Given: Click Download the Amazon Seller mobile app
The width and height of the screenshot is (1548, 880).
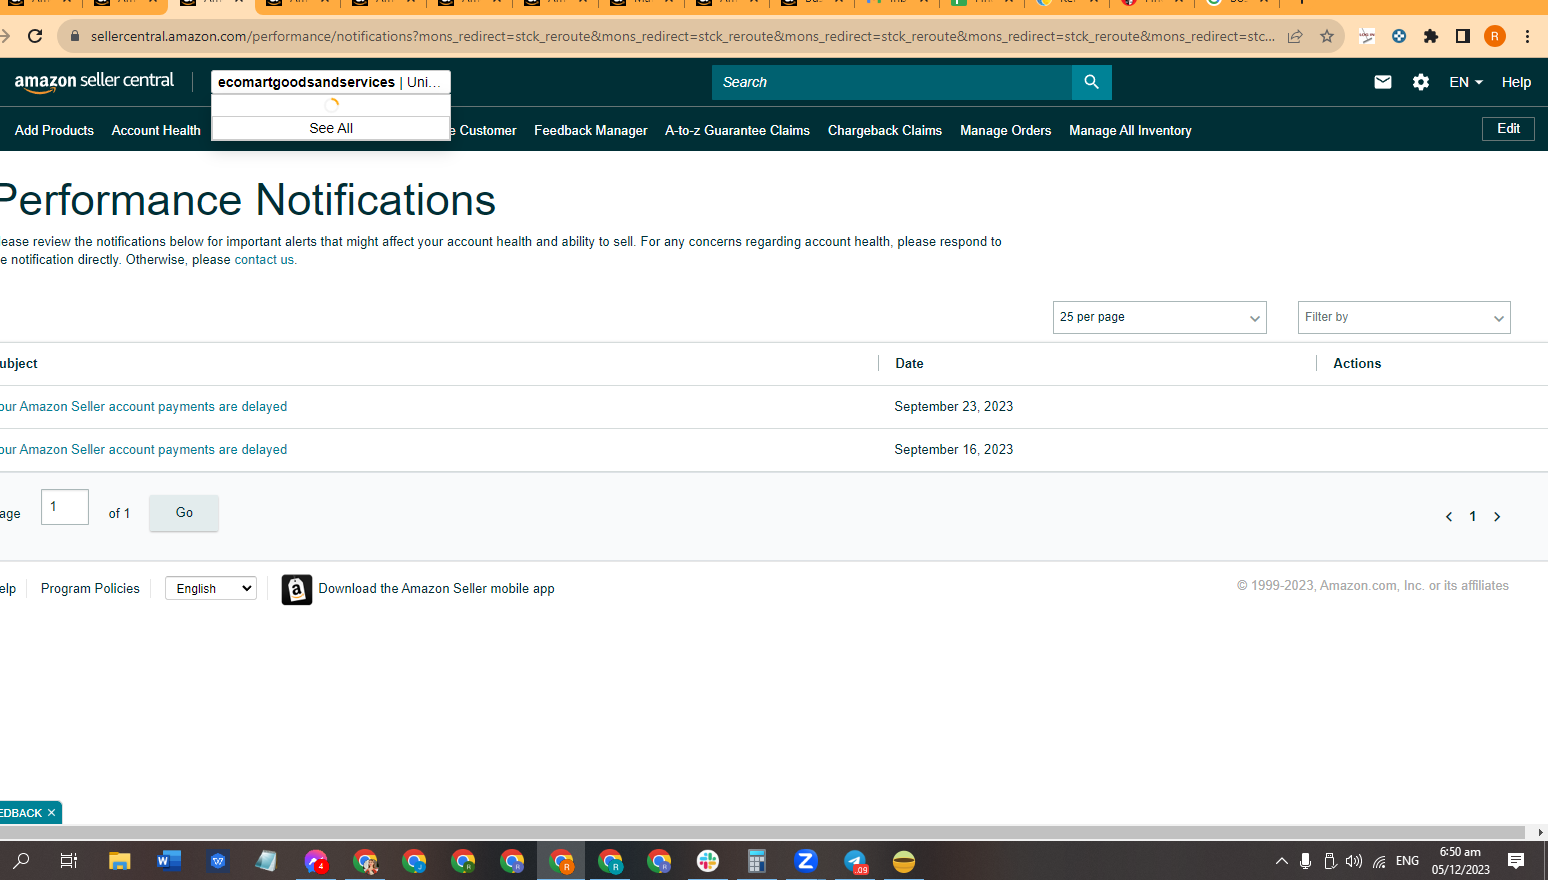Looking at the screenshot, I should tap(436, 589).
